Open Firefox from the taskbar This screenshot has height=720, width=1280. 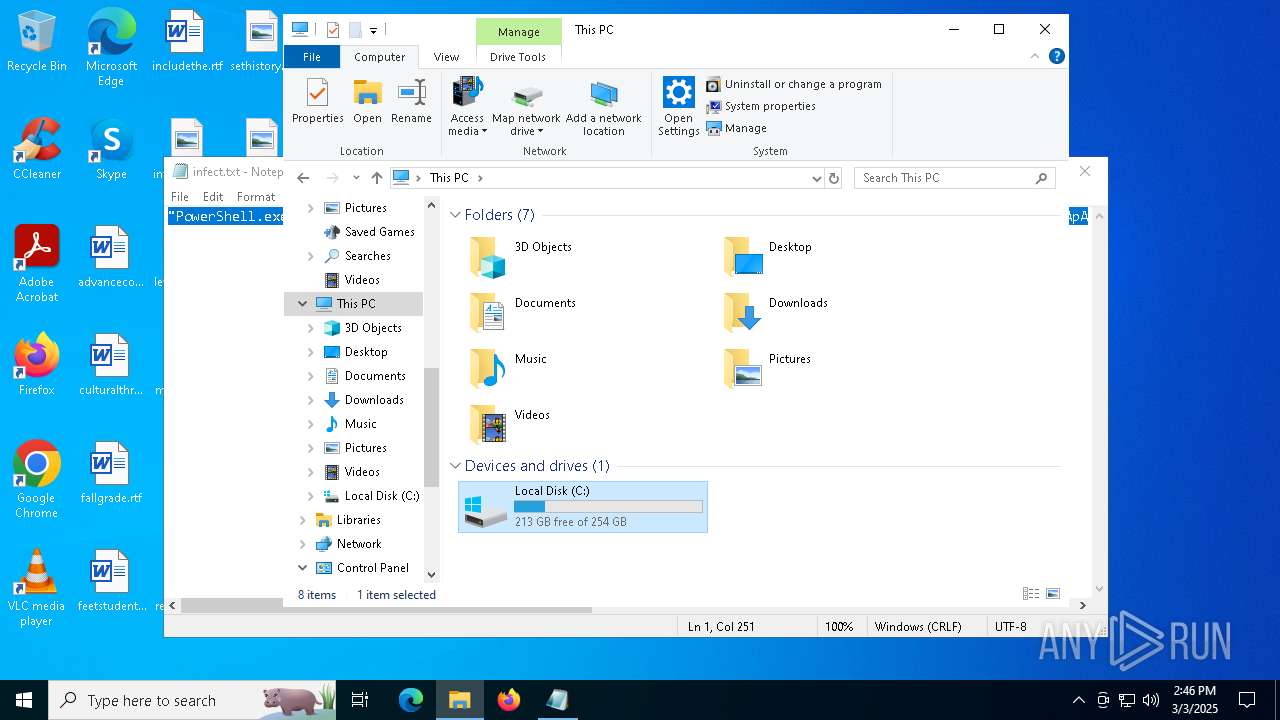509,700
